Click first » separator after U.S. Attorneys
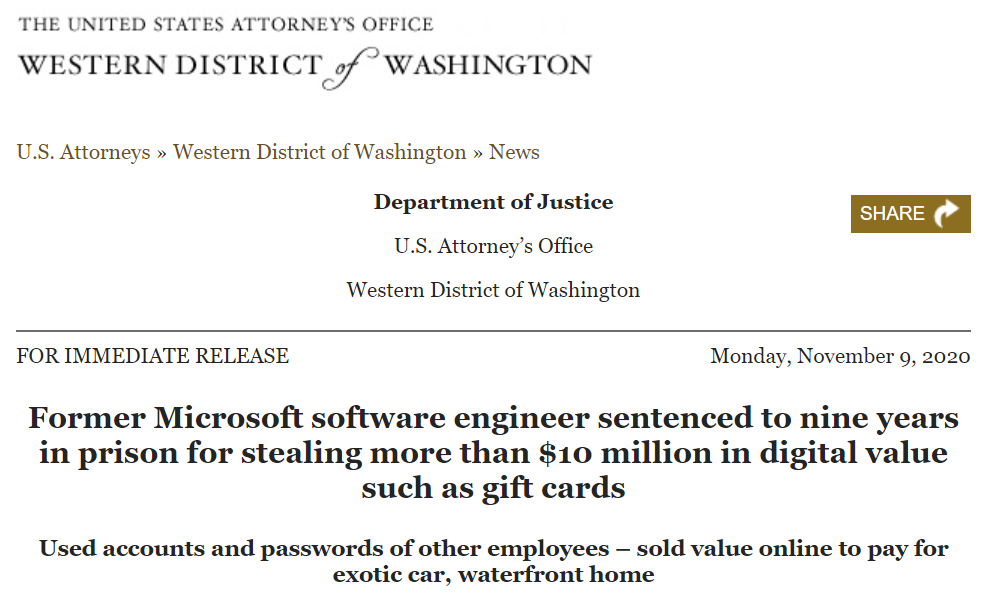The image size is (989, 609). [162, 153]
